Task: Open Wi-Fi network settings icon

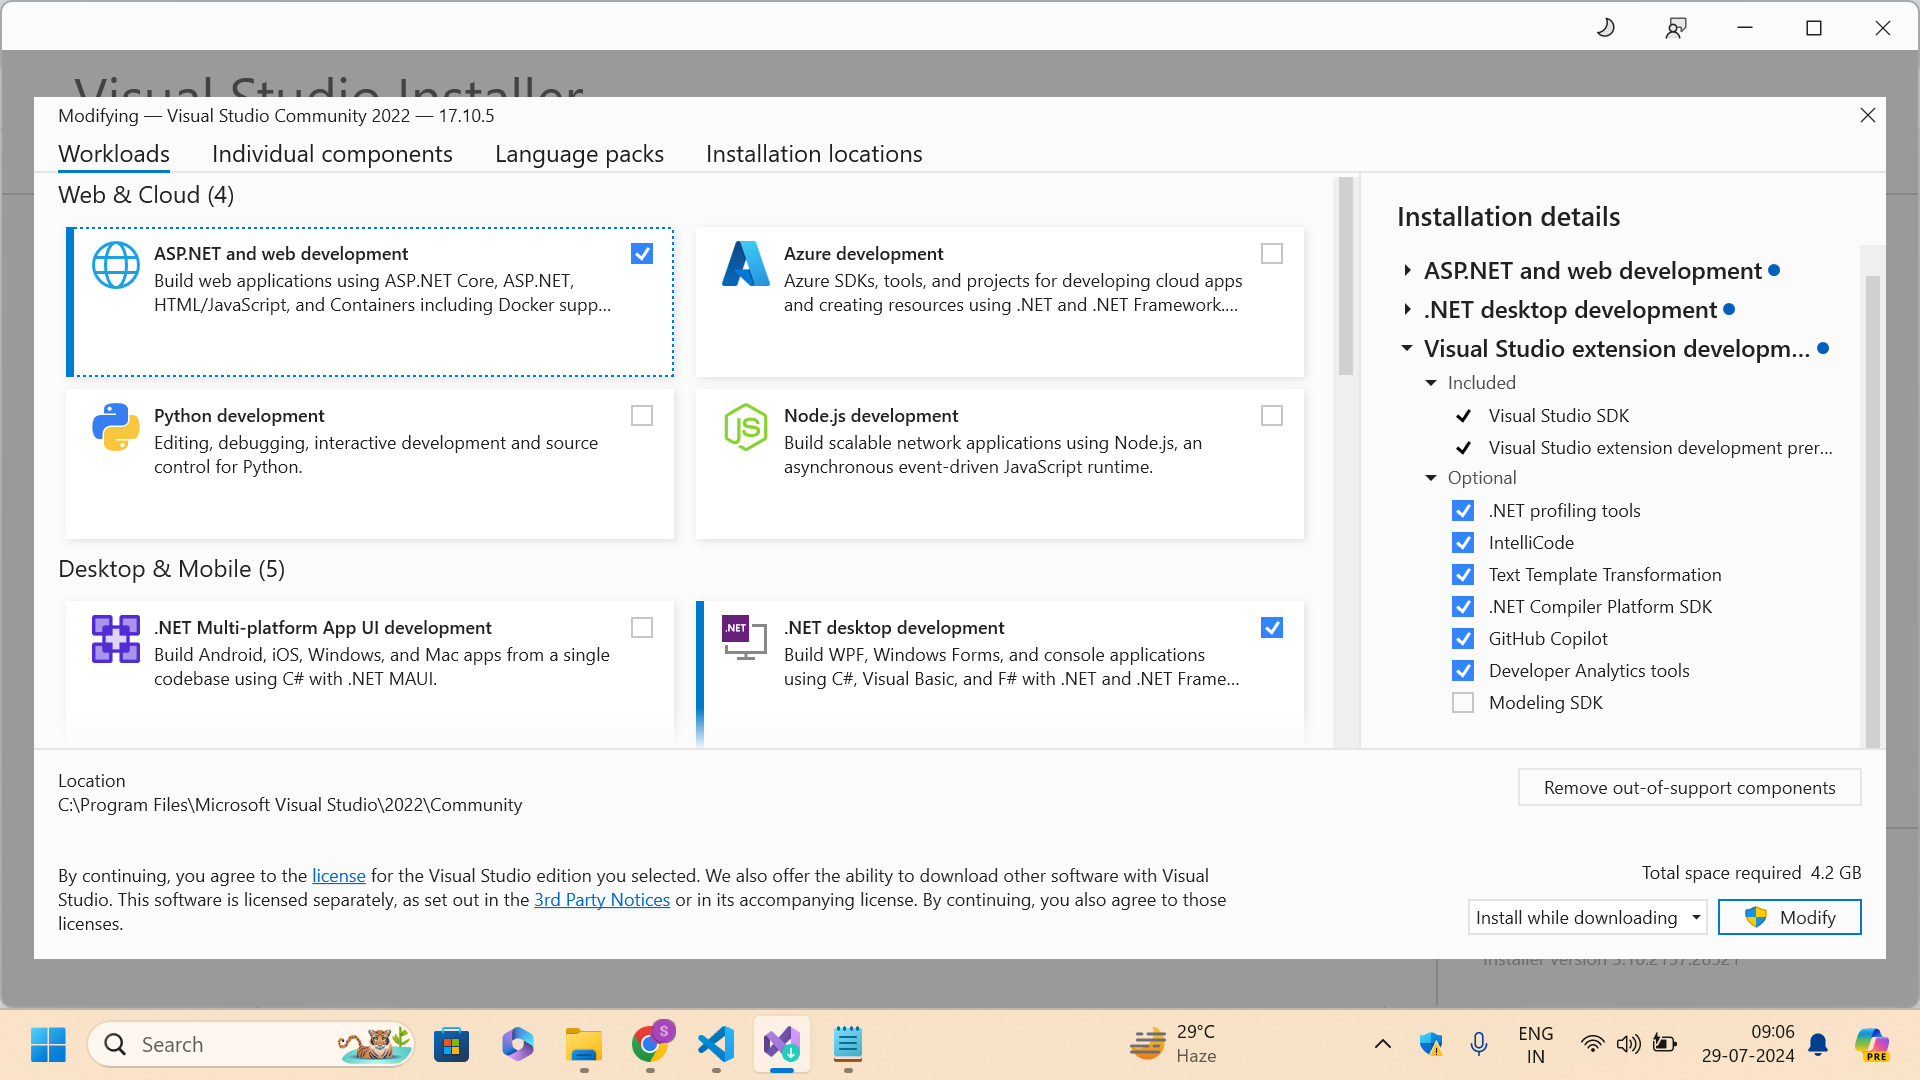Action: click(1592, 1044)
